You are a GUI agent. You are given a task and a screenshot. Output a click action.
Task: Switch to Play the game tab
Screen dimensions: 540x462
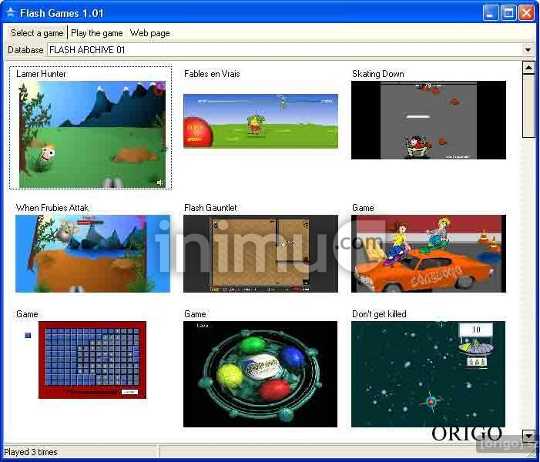(97, 33)
